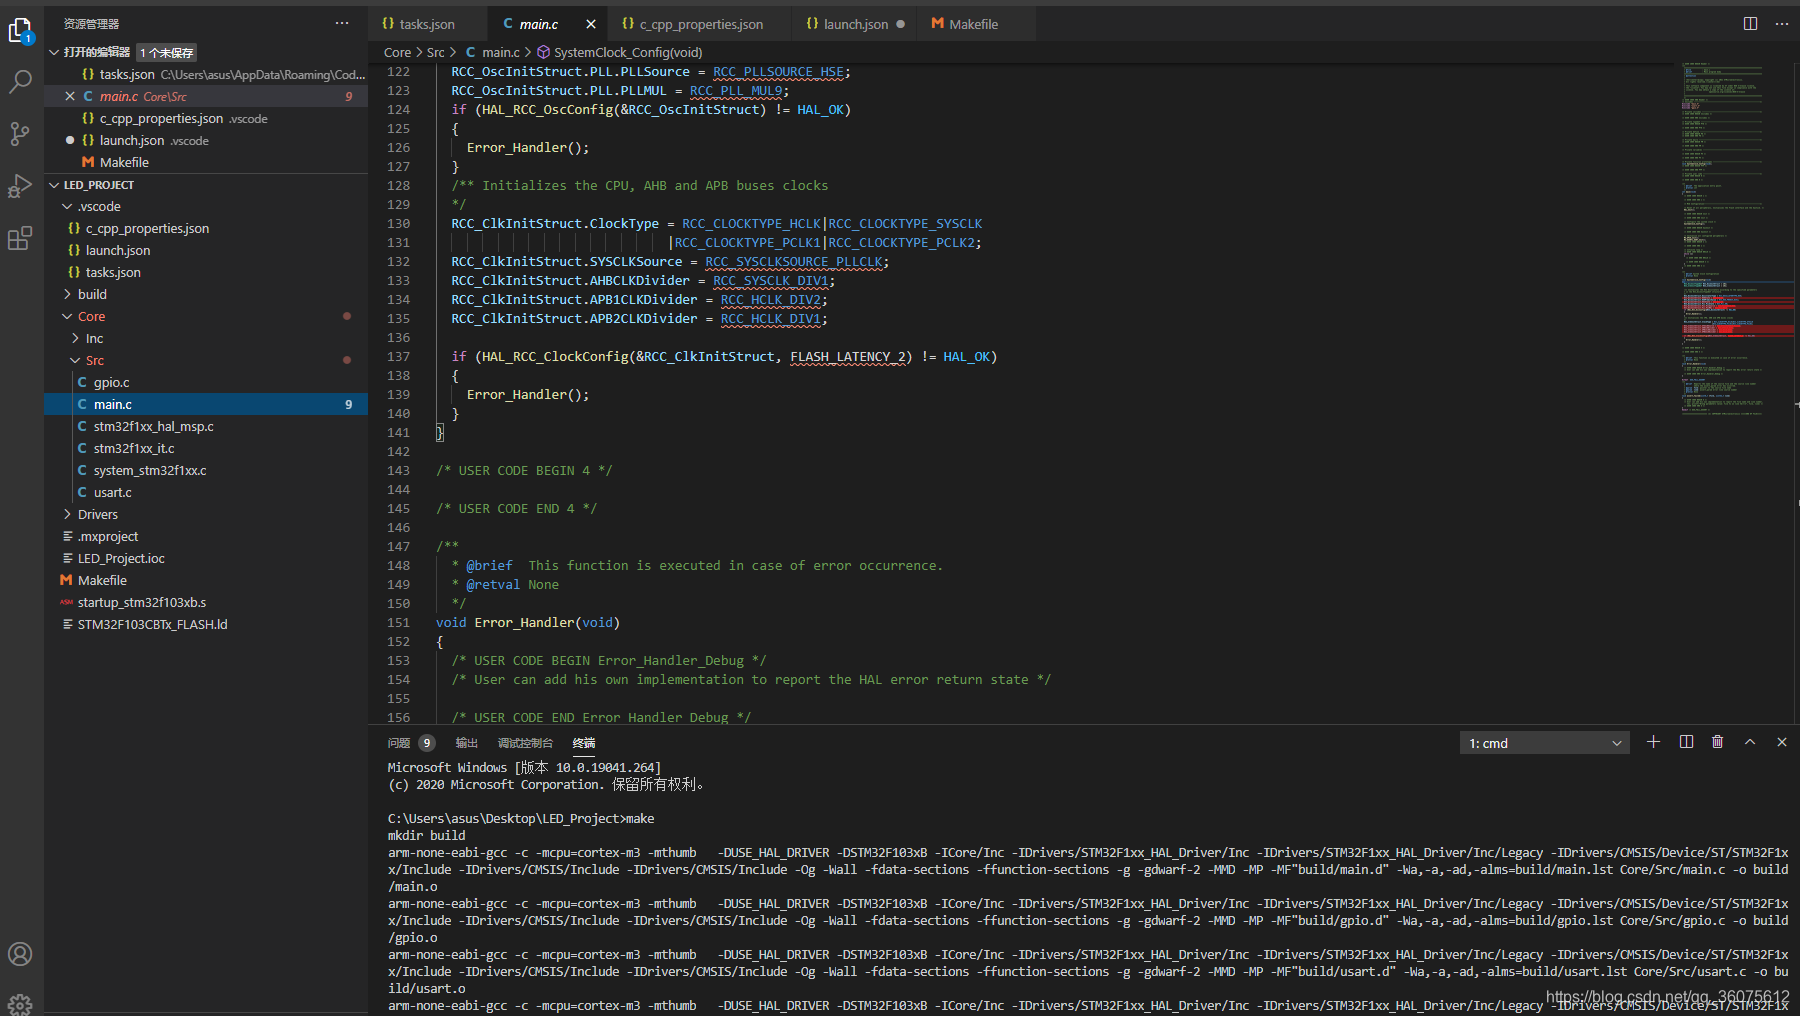This screenshot has height=1016, width=1800.
Task: Open the Source Control view
Action: [x=20, y=134]
